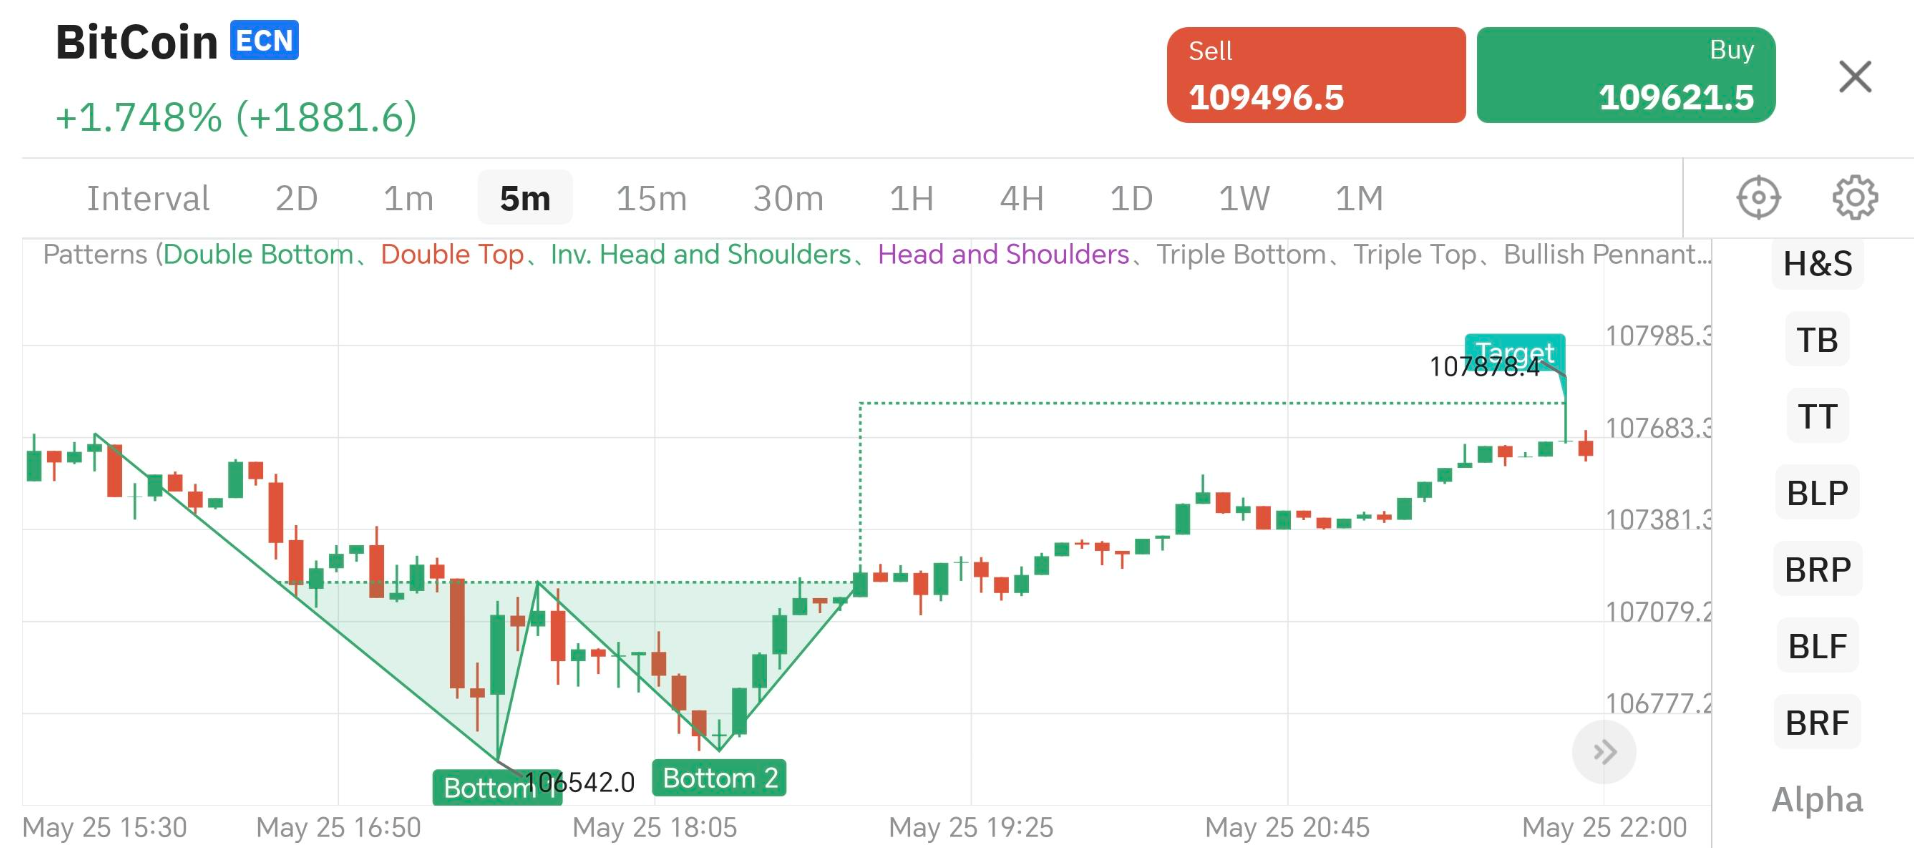Image resolution: width=1914 pixels, height=848 pixels.
Task: Toggle BLF bullish flag pattern
Action: 1817,646
